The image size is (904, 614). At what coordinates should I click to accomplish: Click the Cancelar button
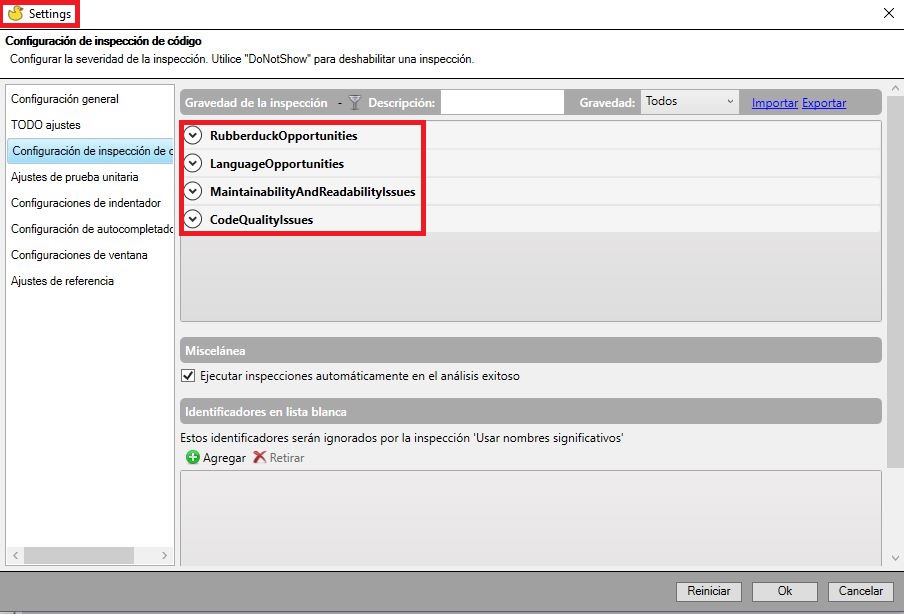pos(861,591)
